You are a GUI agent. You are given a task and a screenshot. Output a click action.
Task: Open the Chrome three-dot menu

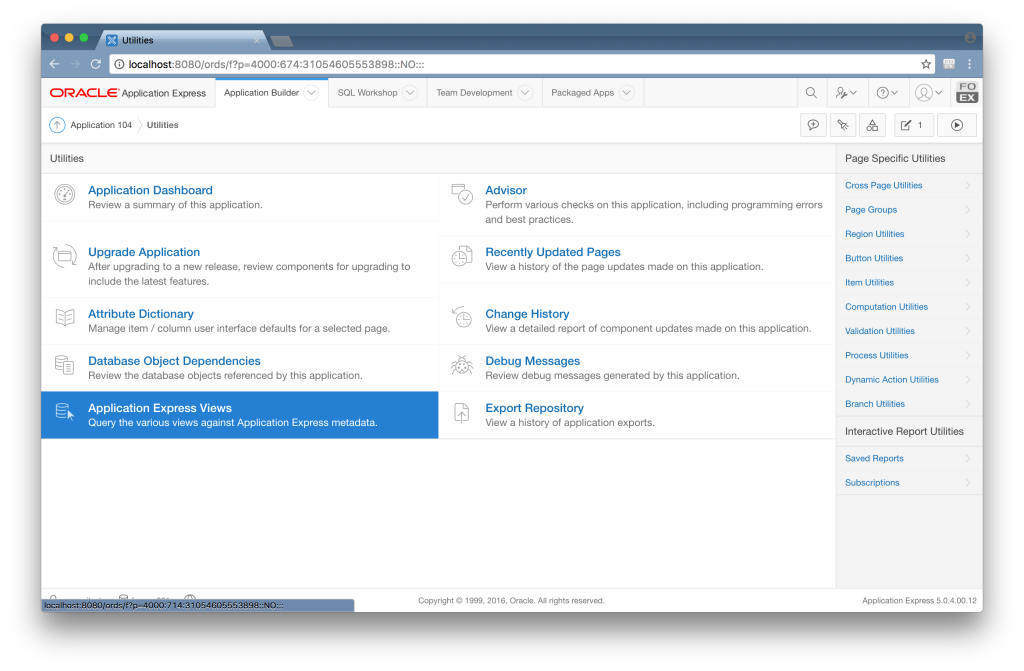969,64
